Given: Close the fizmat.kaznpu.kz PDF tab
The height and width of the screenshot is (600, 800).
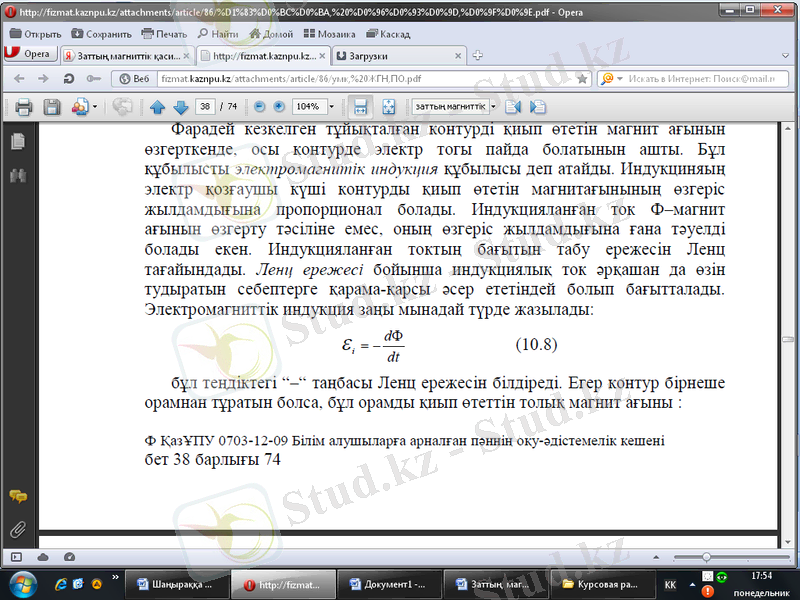Looking at the screenshot, I should tap(322, 56).
